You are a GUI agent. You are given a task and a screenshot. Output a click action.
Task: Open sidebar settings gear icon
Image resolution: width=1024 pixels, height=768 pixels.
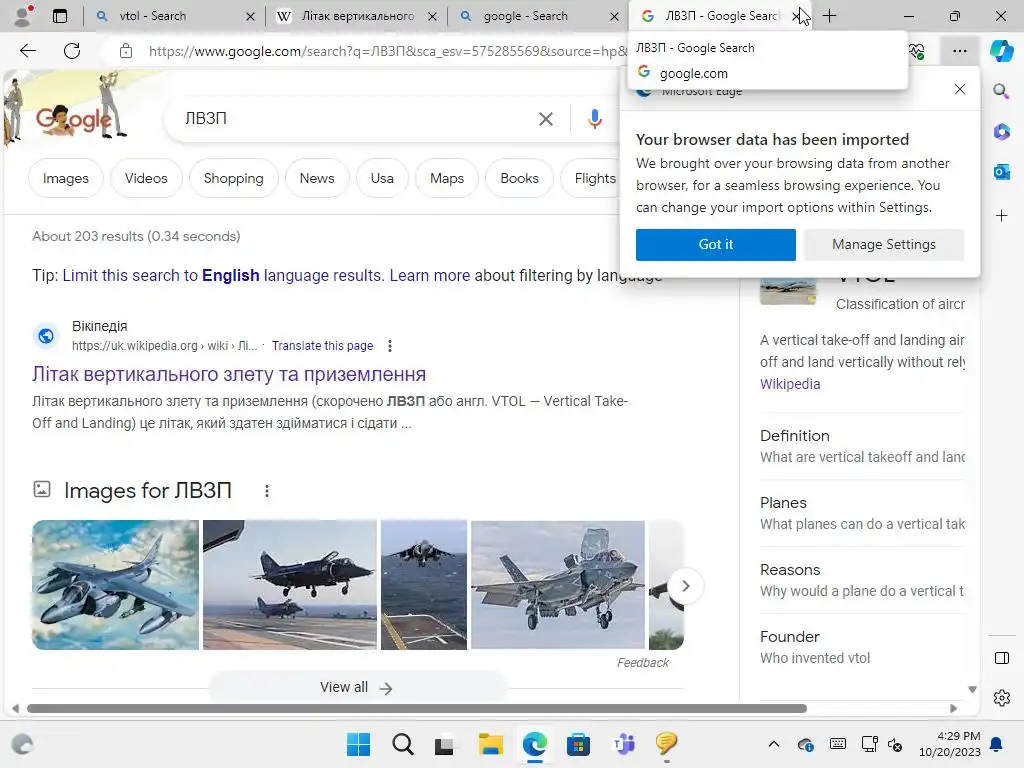(x=1001, y=698)
